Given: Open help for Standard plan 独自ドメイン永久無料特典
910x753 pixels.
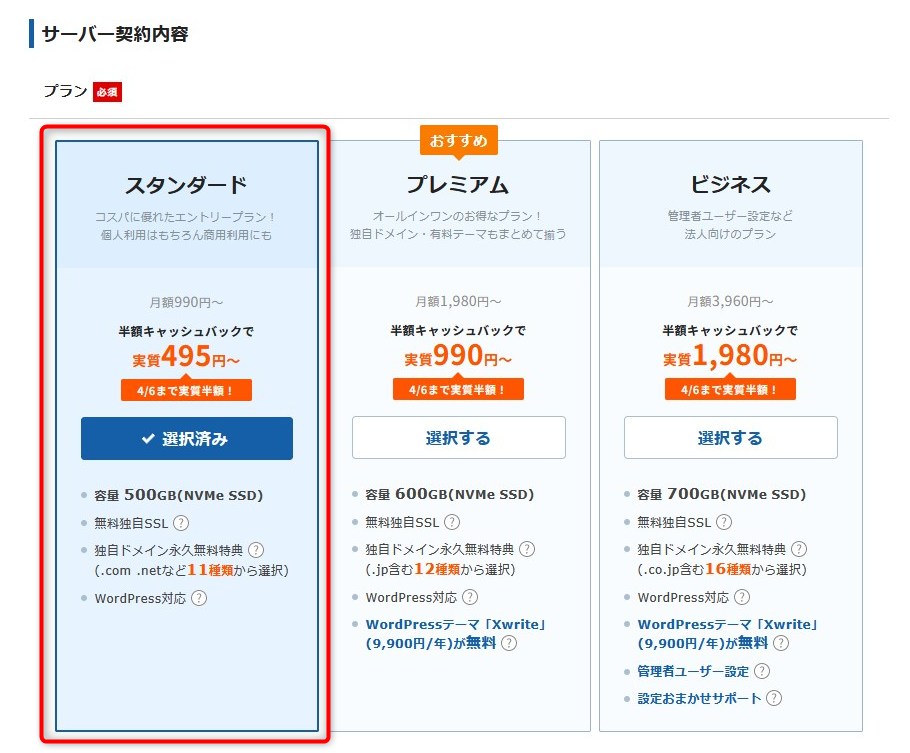Looking at the screenshot, I should tap(256, 549).
